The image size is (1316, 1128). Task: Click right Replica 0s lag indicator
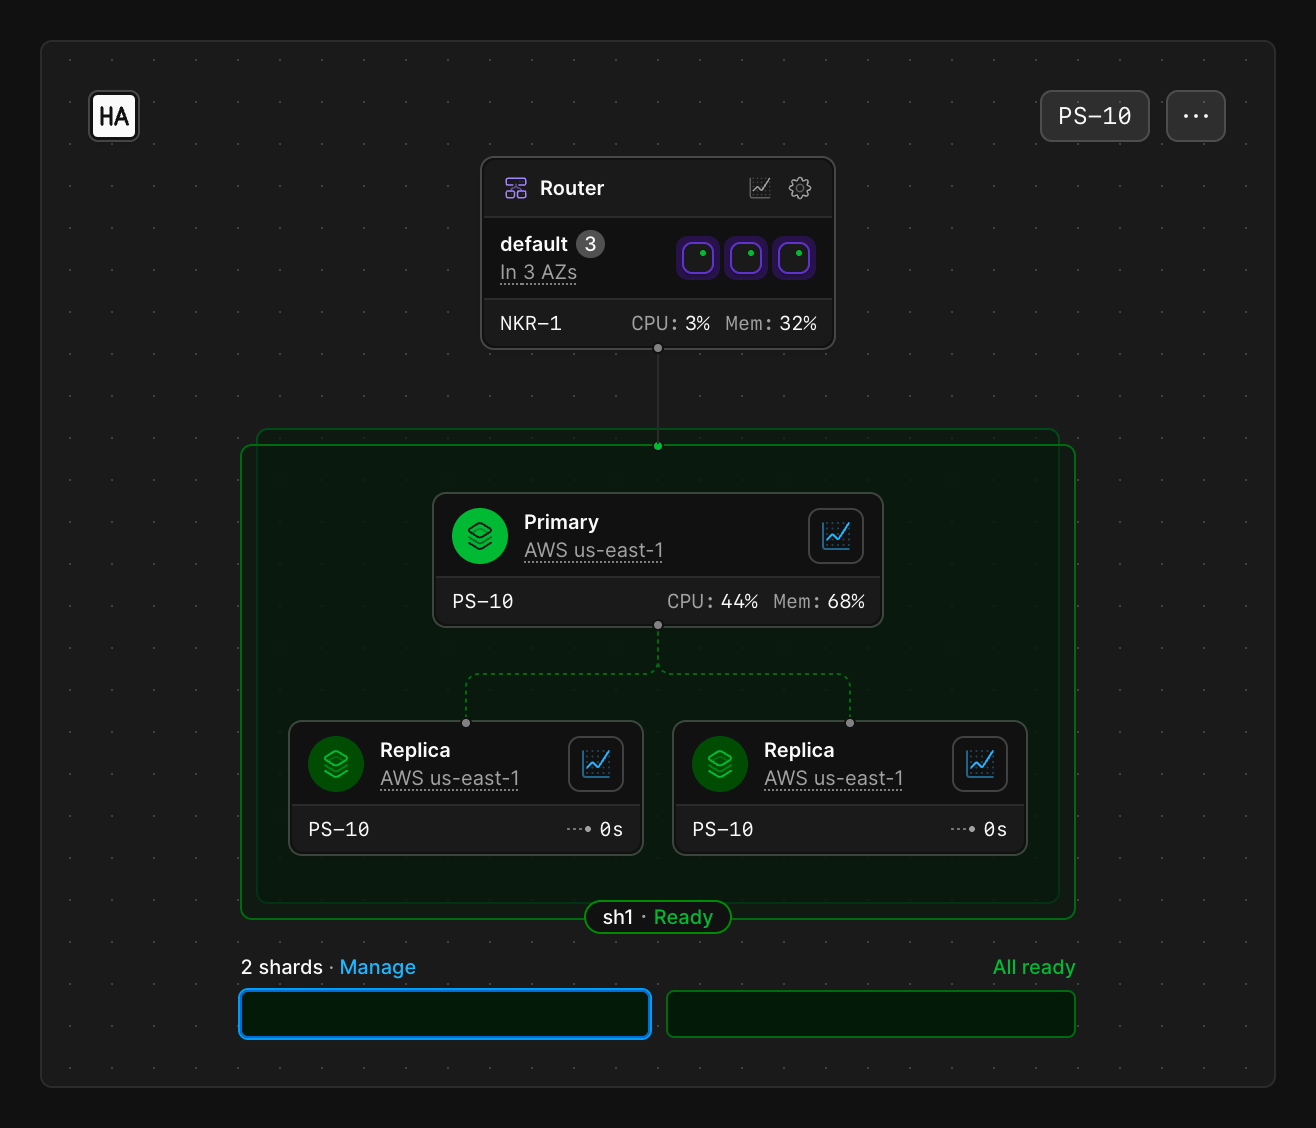click(x=979, y=829)
